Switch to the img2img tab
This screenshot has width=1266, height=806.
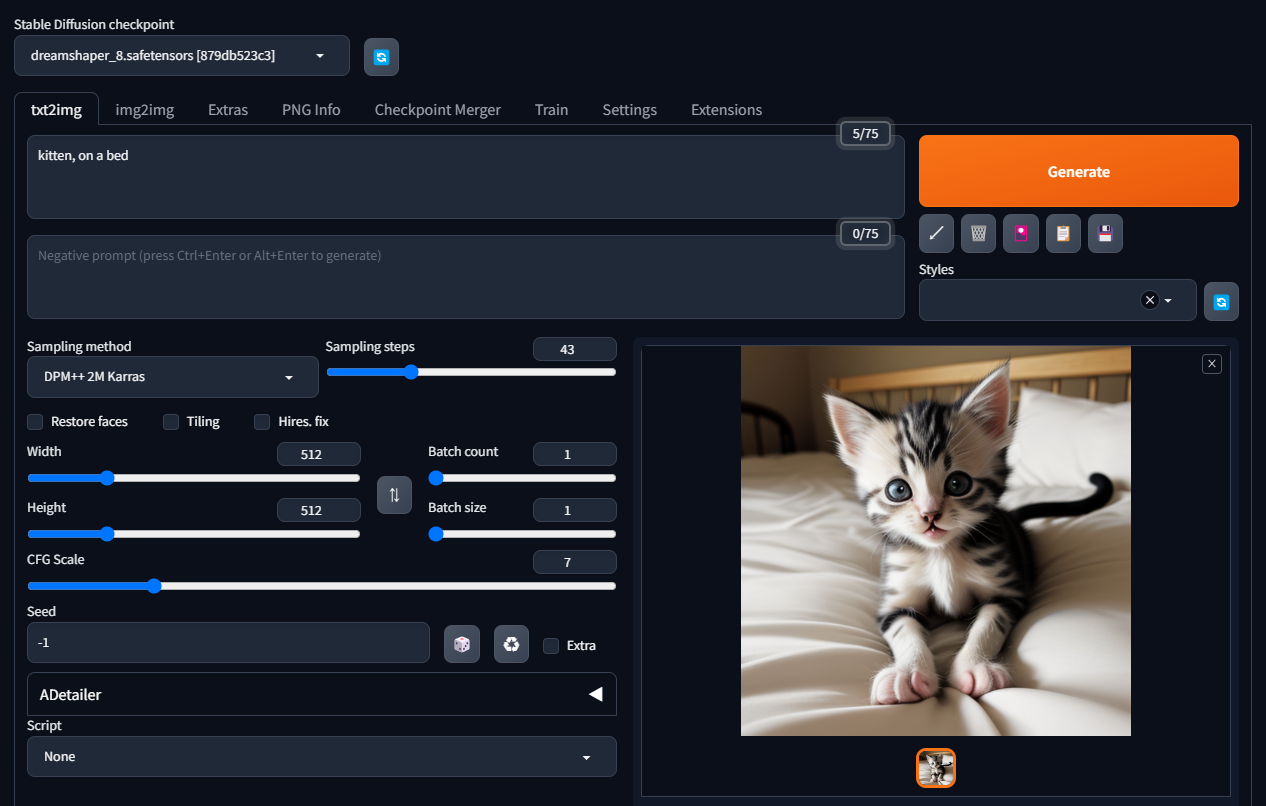point(144,109)
